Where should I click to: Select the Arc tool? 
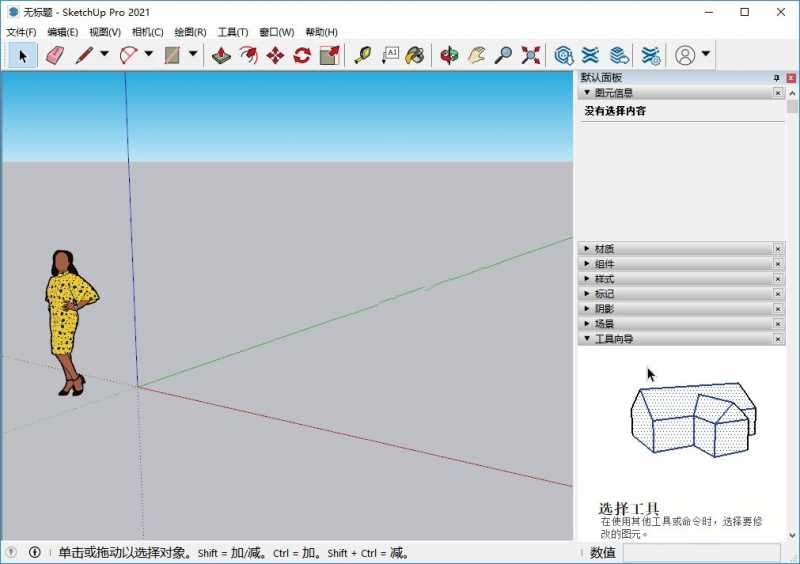point(128,55)
